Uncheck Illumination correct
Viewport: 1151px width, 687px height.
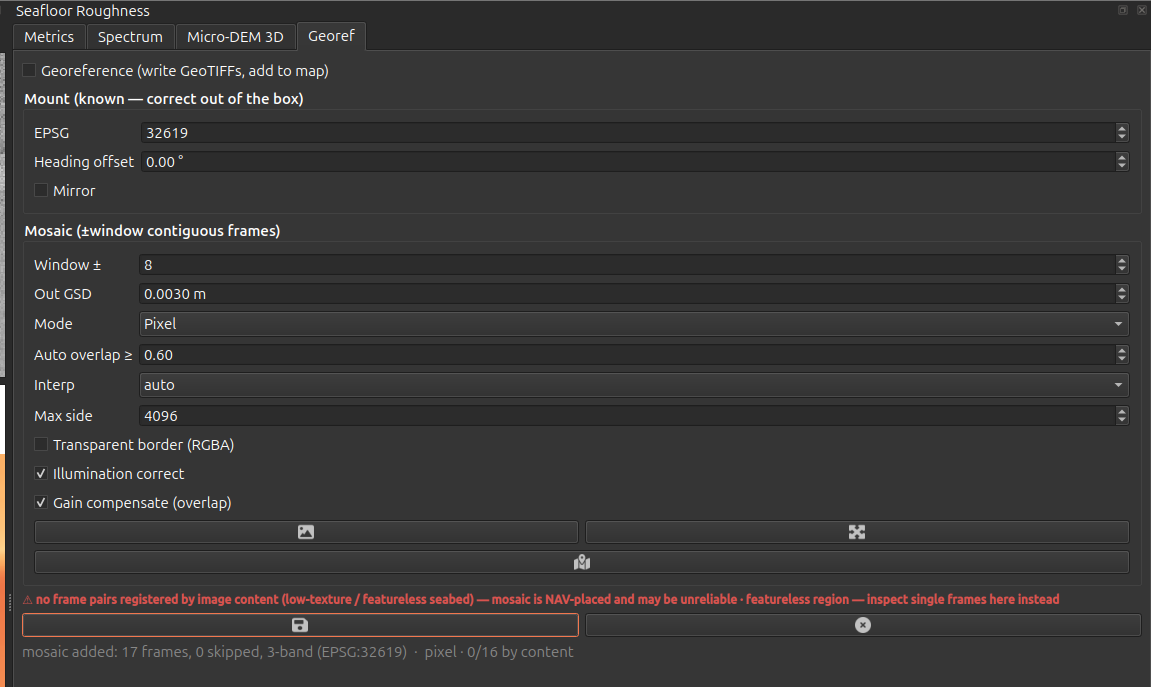[x=41, y=474]
